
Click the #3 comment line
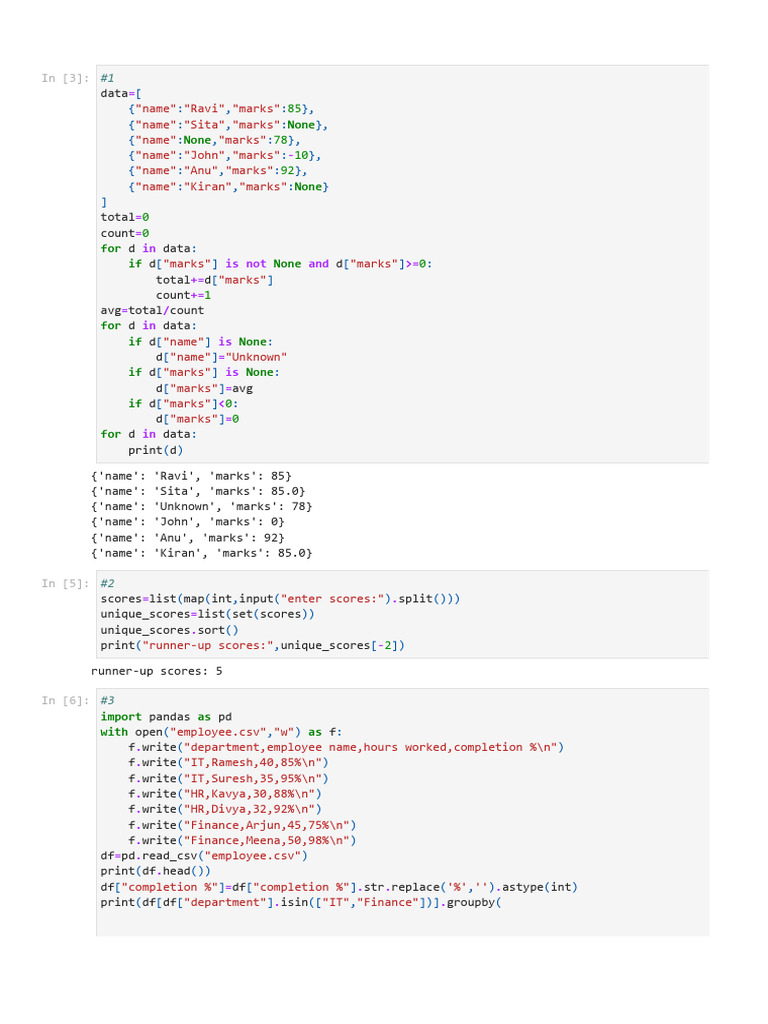coord(107,701)
